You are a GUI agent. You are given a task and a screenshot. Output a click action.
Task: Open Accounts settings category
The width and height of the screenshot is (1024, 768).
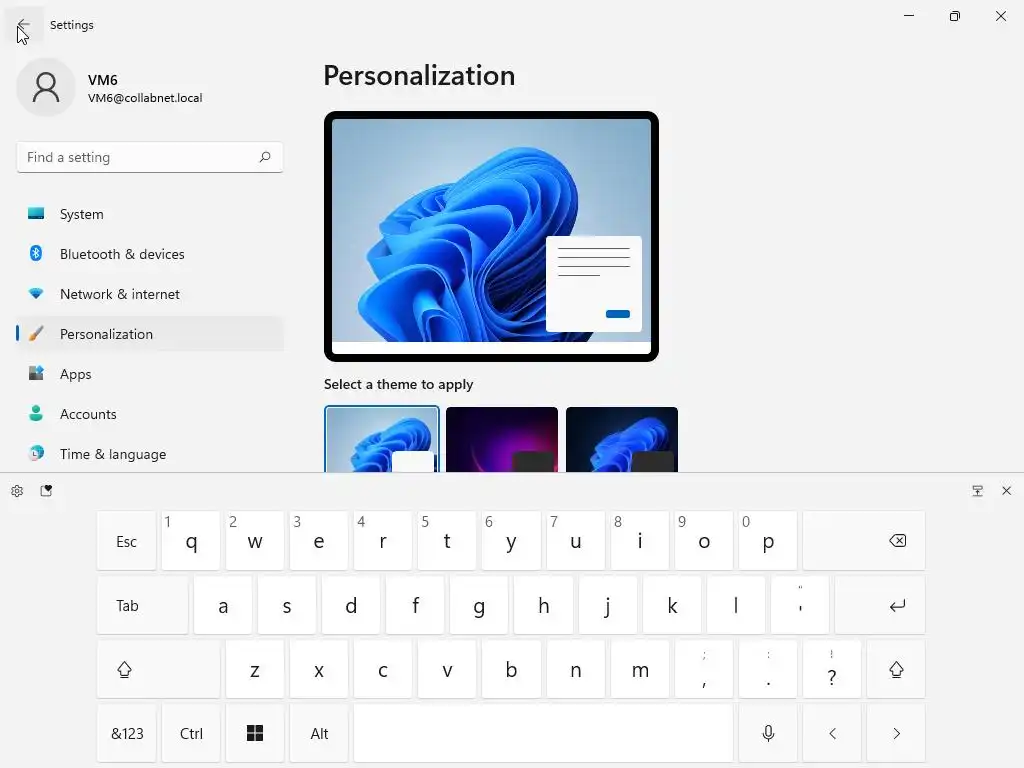click(150, 414)
